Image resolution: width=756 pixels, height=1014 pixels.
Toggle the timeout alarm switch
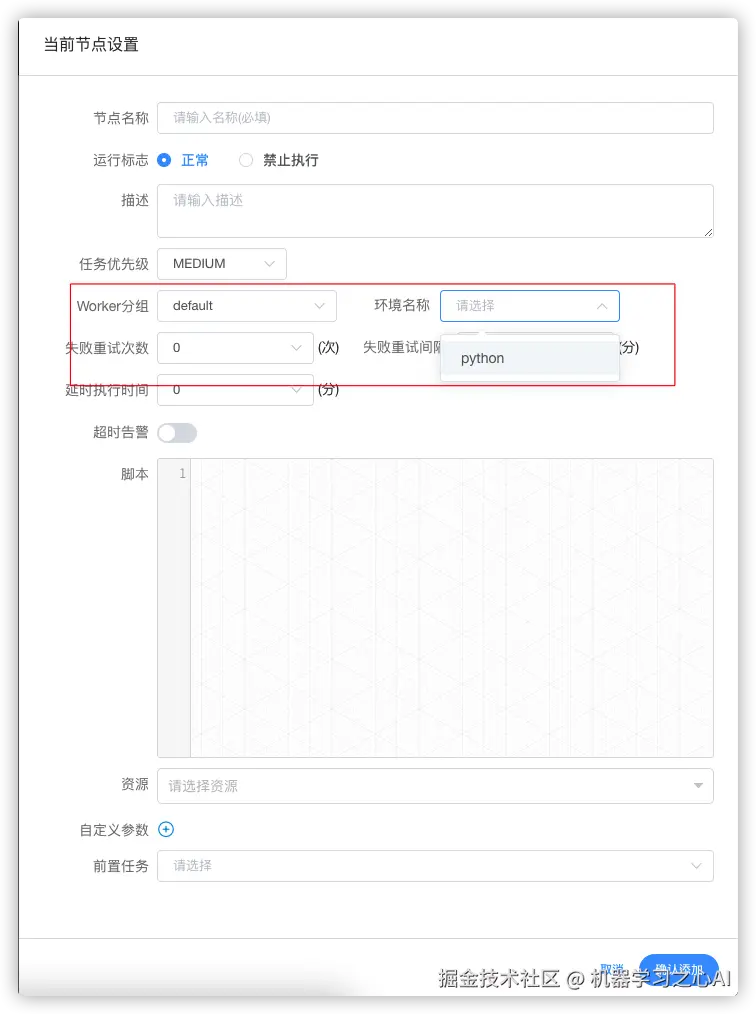pyautogui.click(x=177, y=433)
